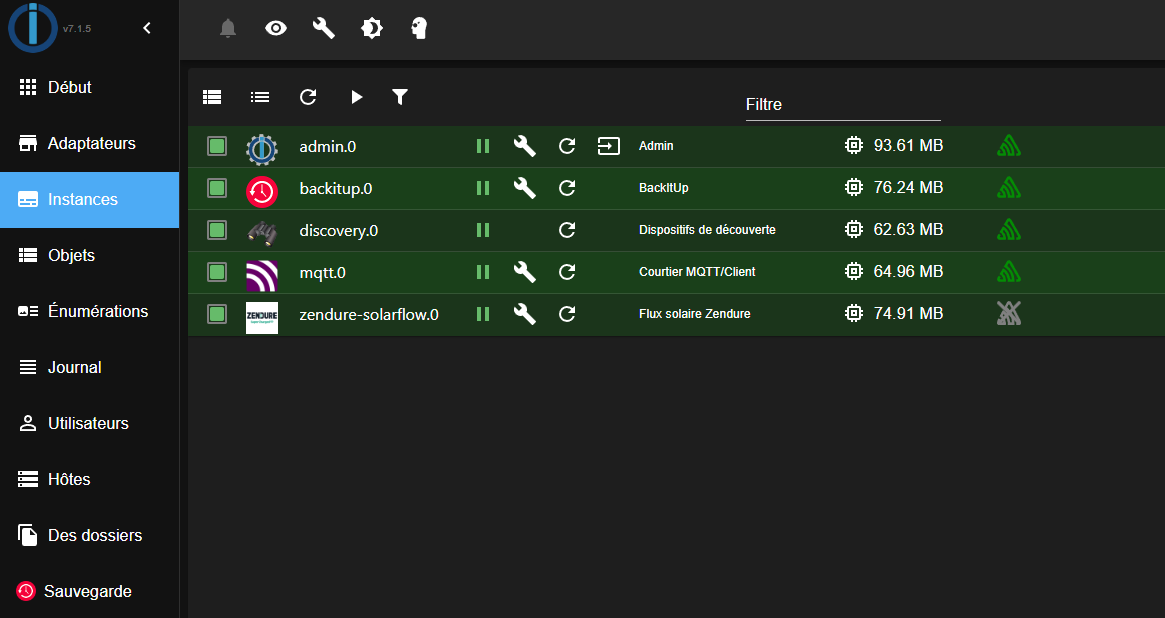Click memory chip icon beside 93.61 MB
This screenshot has width=1165, height=618.
coord(854,146)
